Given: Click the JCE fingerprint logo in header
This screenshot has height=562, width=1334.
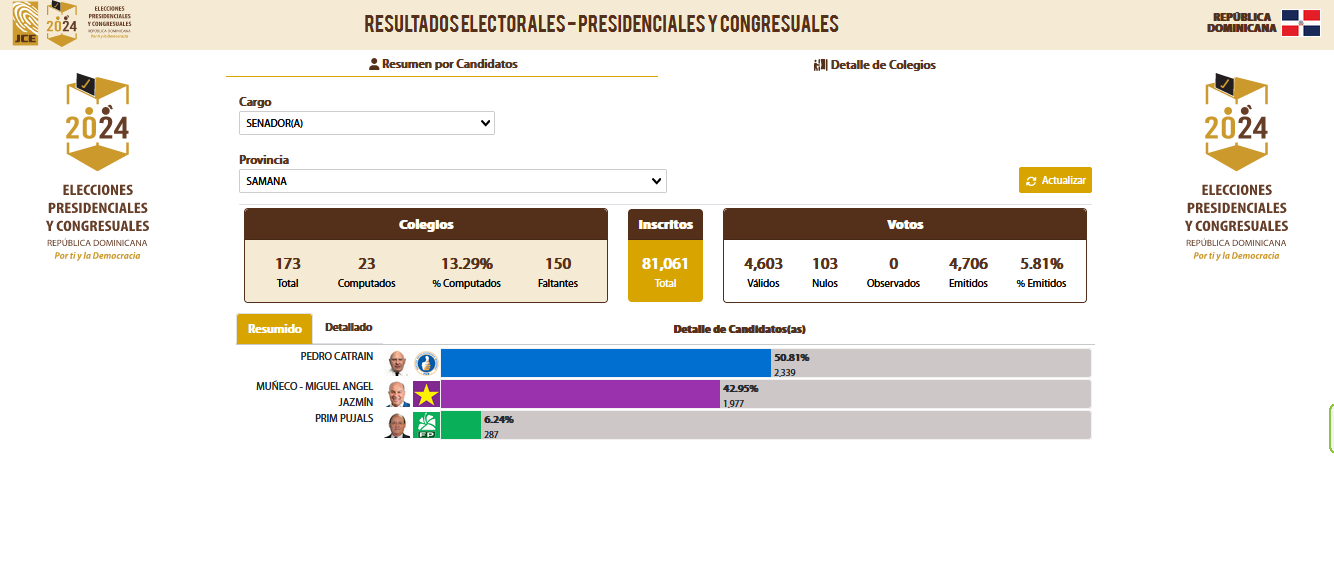Looking at the screenshot, I should pyautogui.click(x=25, y=24).
